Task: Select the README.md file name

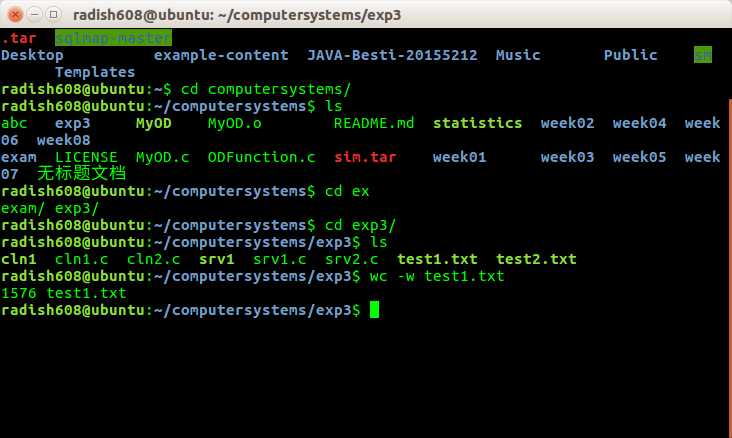Action: pyautogui.click(x=374, y=123)
